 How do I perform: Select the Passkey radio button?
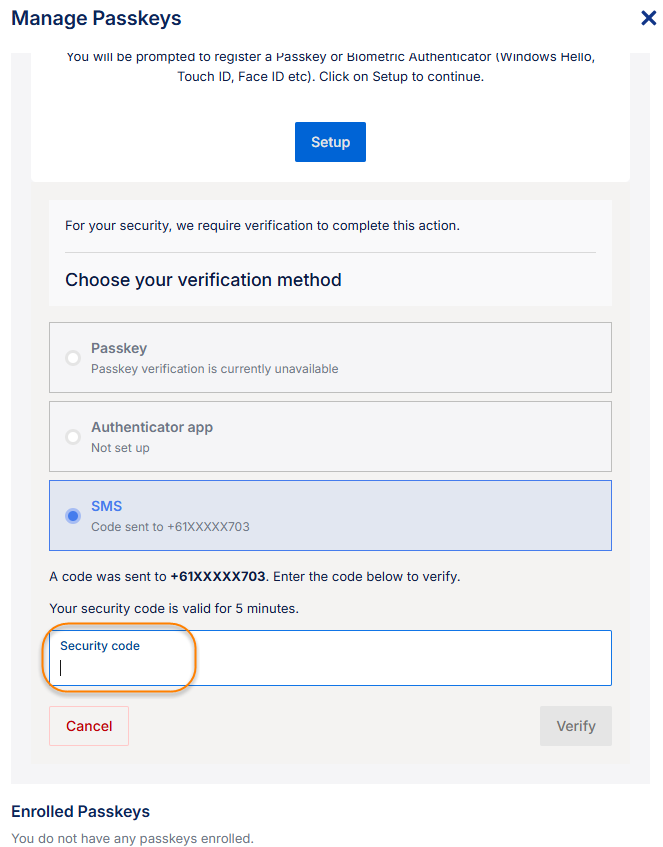point(73,358)
